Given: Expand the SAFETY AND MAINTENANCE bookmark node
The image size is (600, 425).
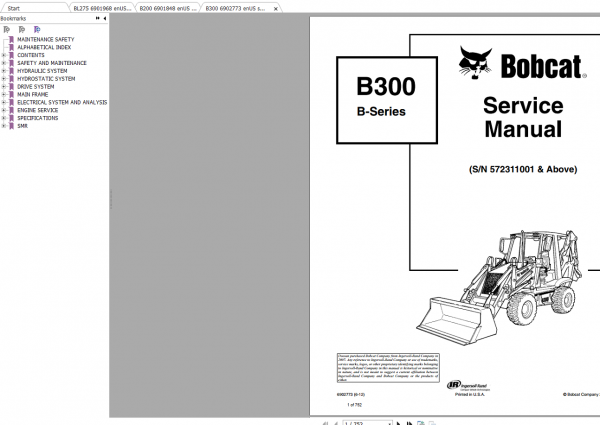Looking at the screenshot, I should point(4,63).
